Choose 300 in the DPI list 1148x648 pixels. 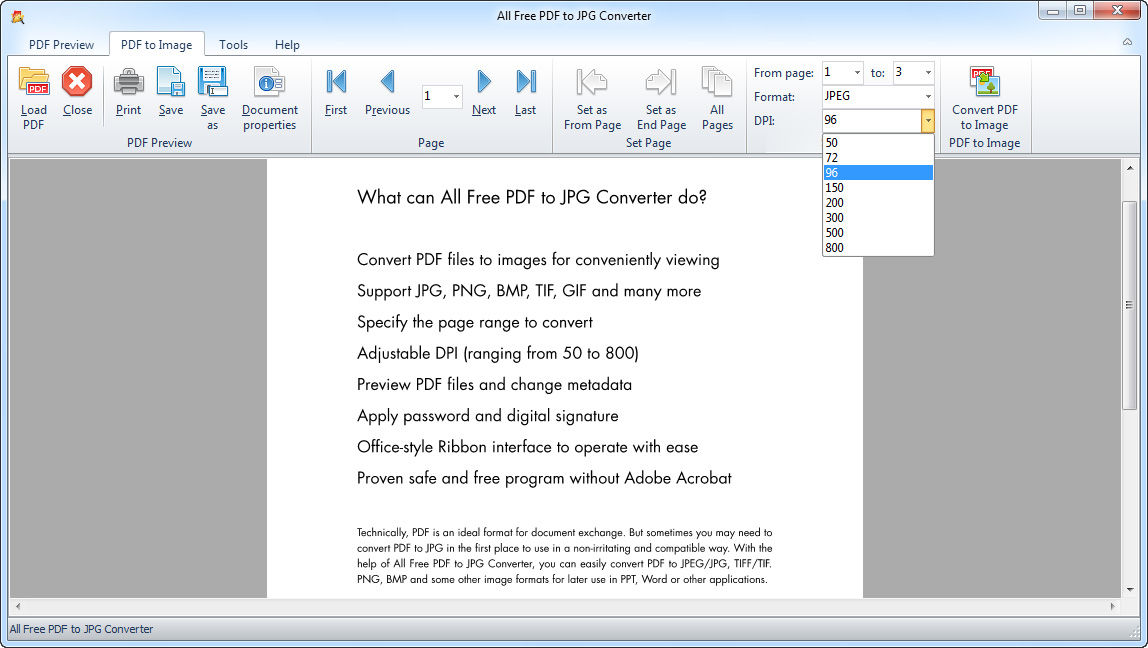[x=878, y=217]
